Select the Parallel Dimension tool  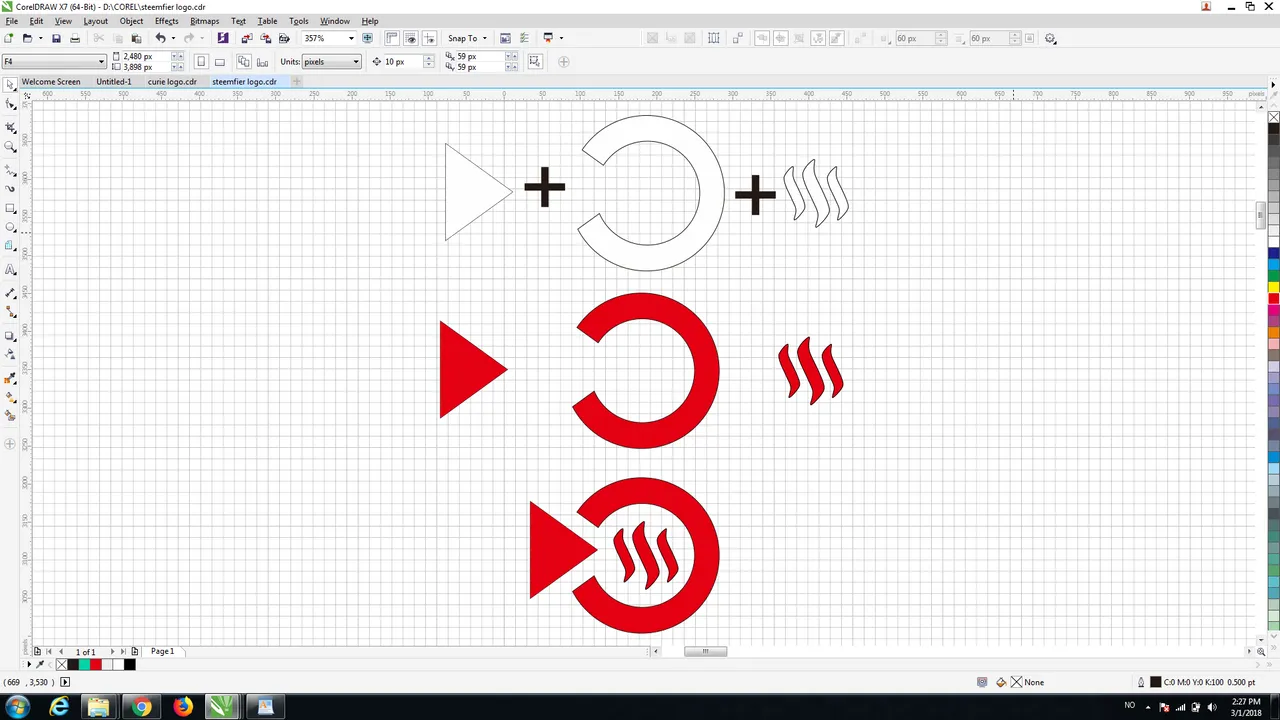tap(10, 292)
